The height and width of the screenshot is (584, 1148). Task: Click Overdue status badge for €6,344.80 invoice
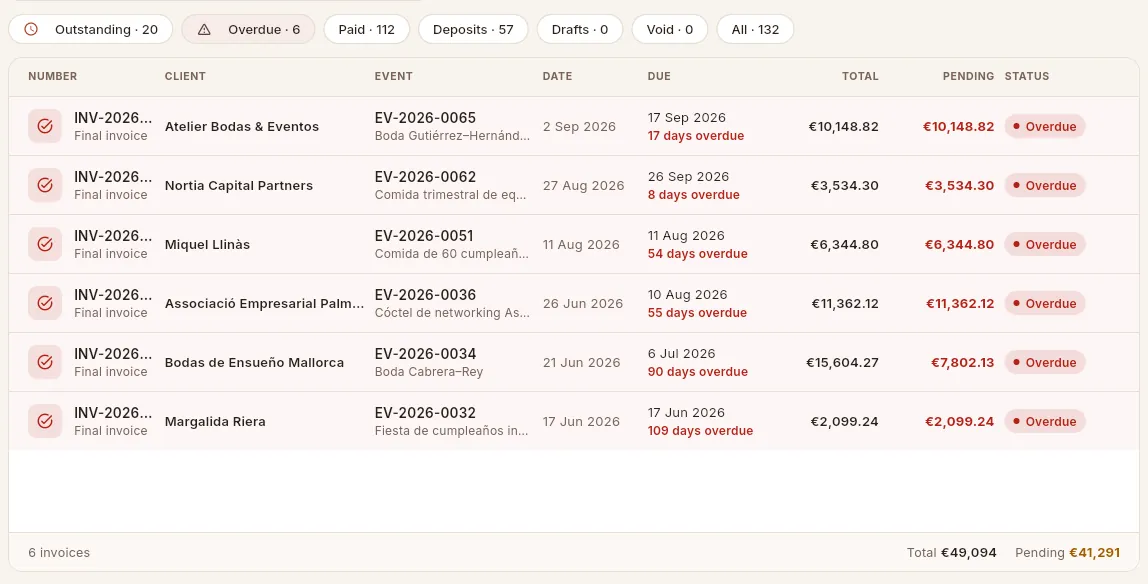1045,244
